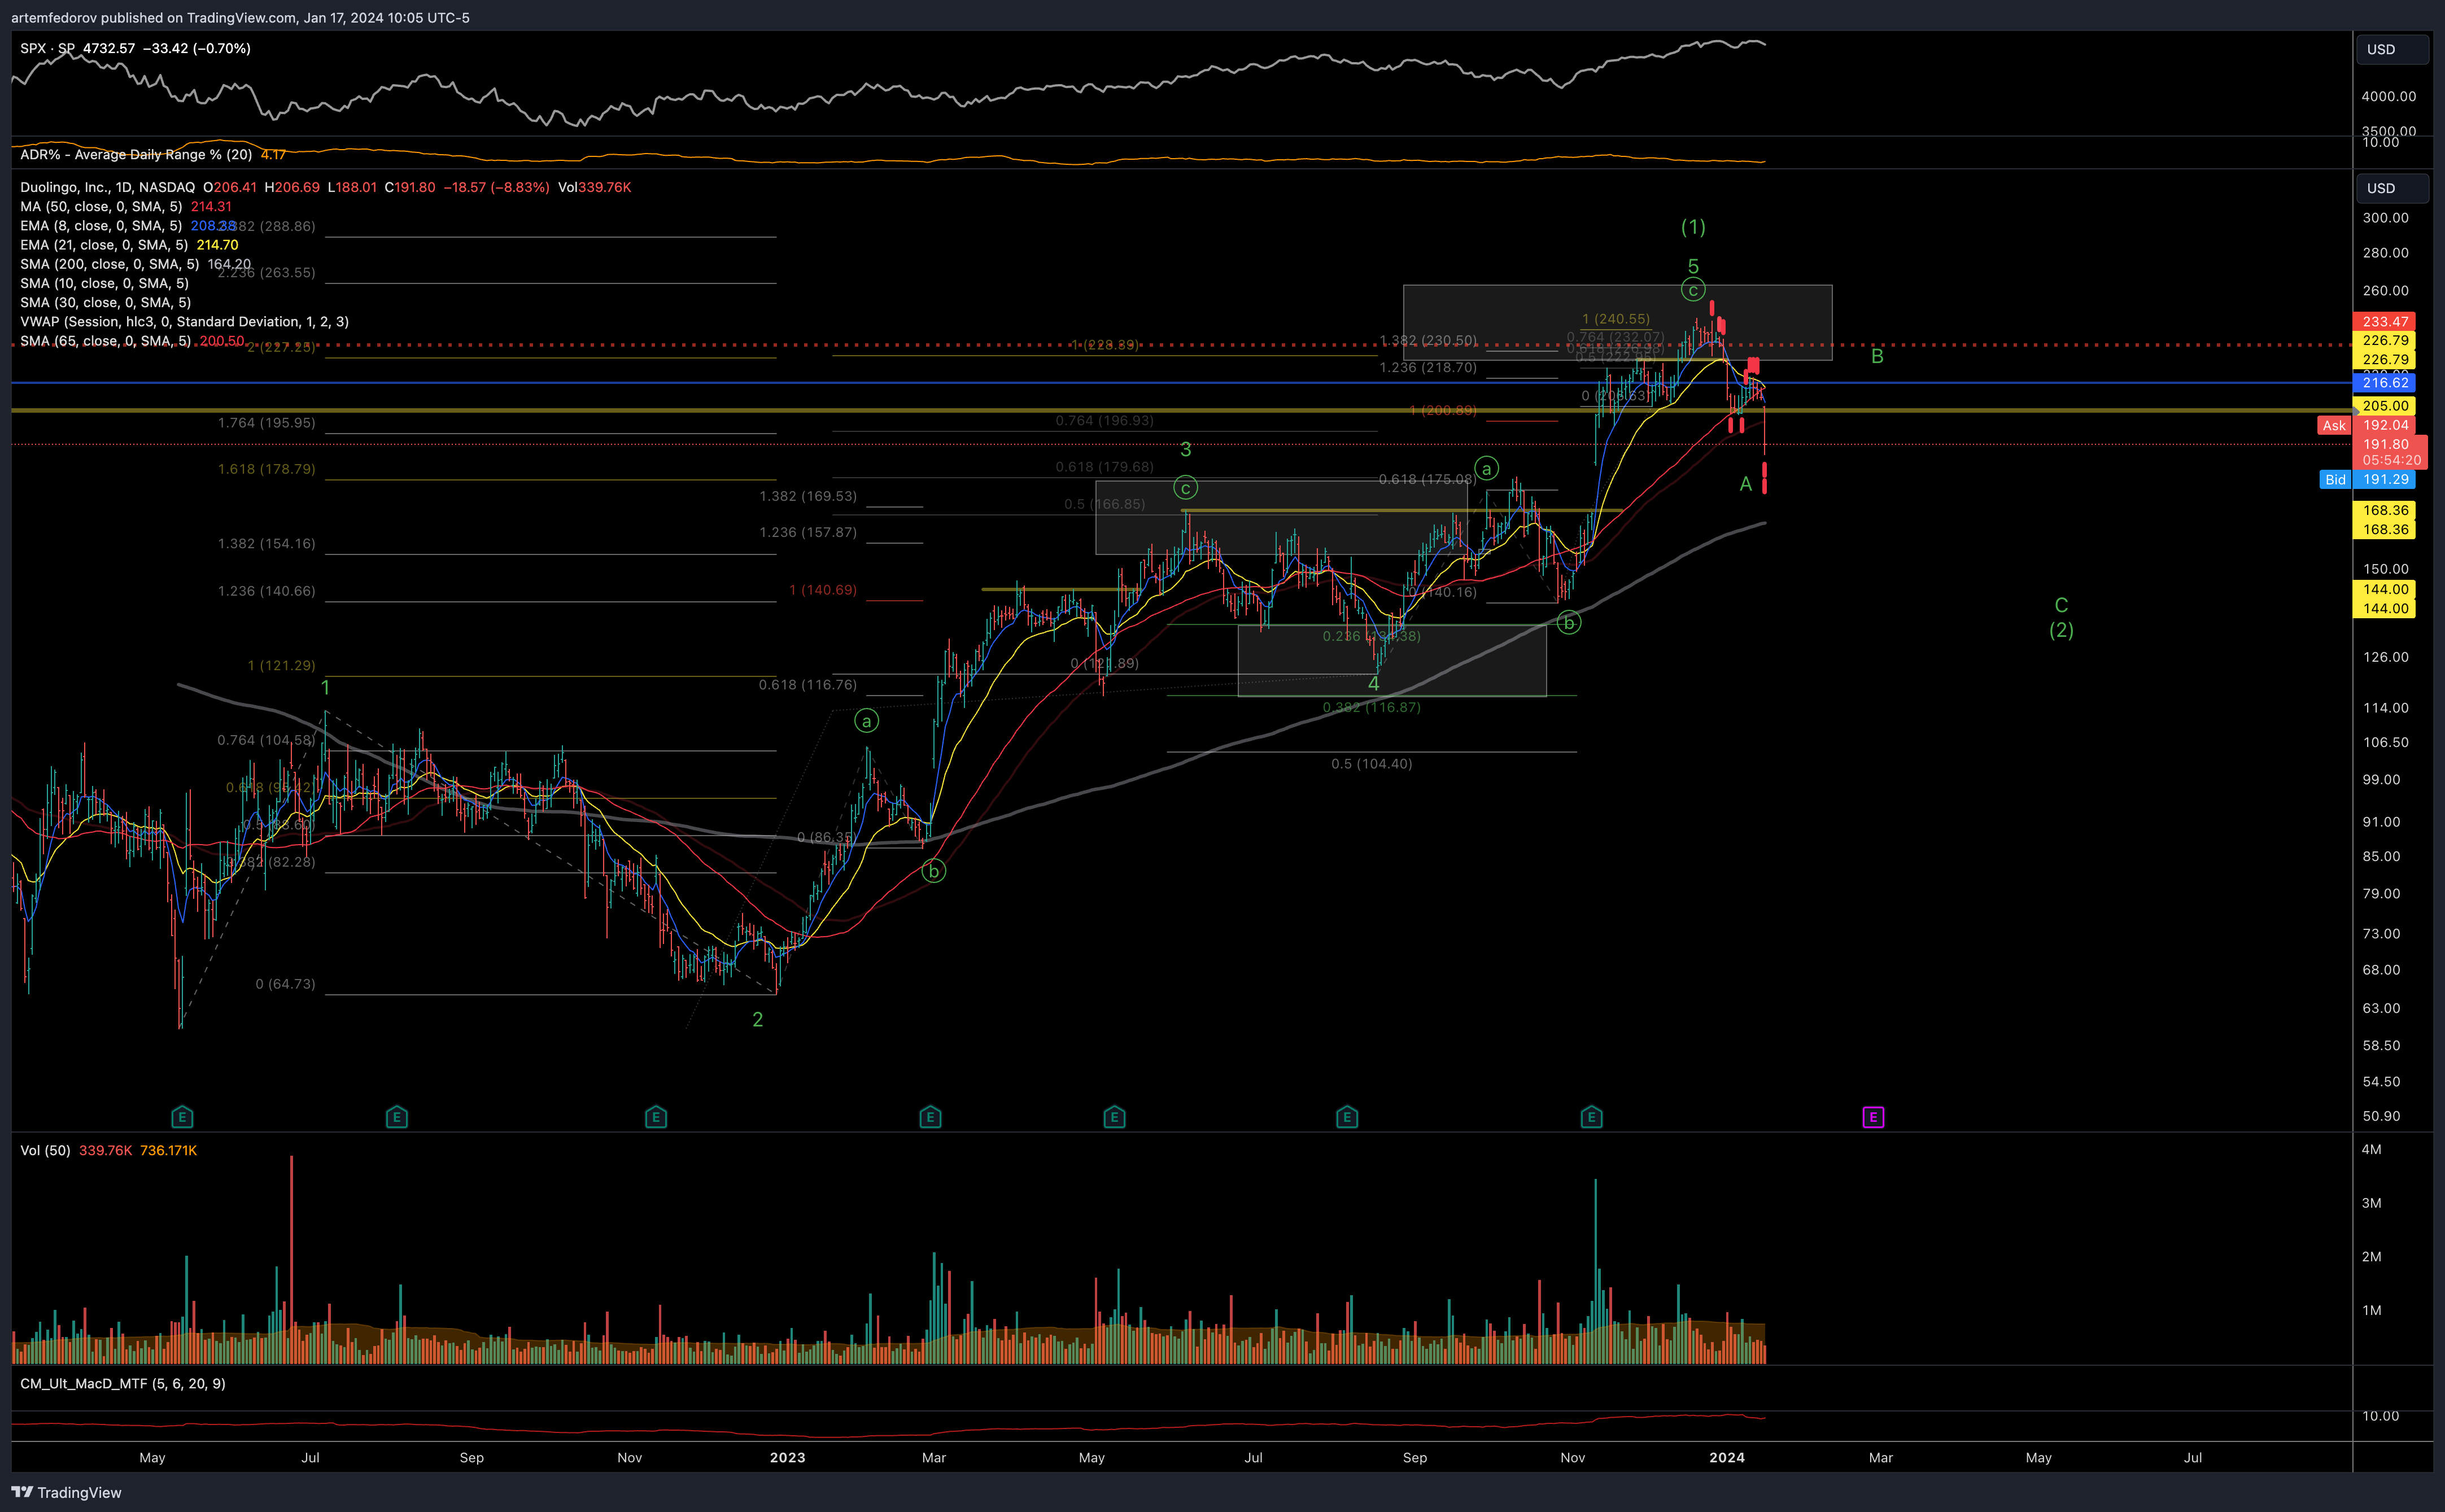Image resolution: width=2445 pixels, height=1512 pixels.
Task: Click the yellow 205.00 price label
Action: click(2385, 406)
